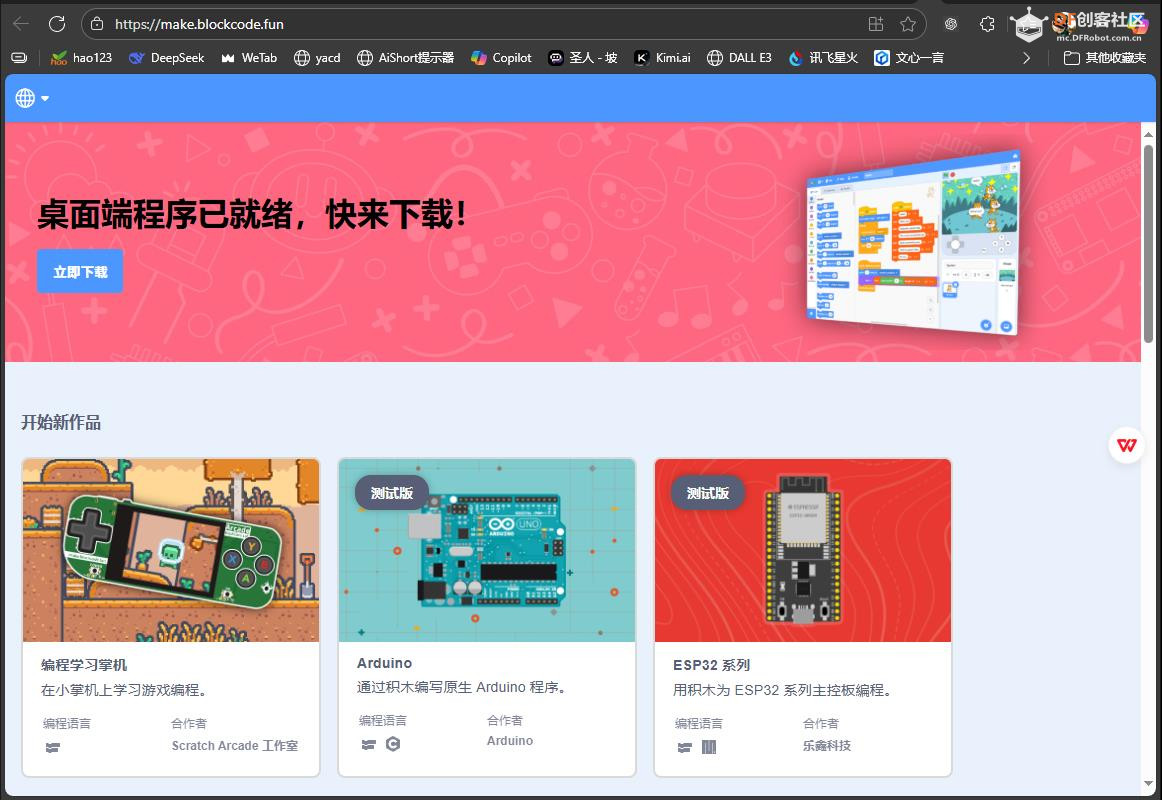This screenshot has height=800, width=1162.
Task: Open the hao123 bookmark
Action: [x=82, y=58]
